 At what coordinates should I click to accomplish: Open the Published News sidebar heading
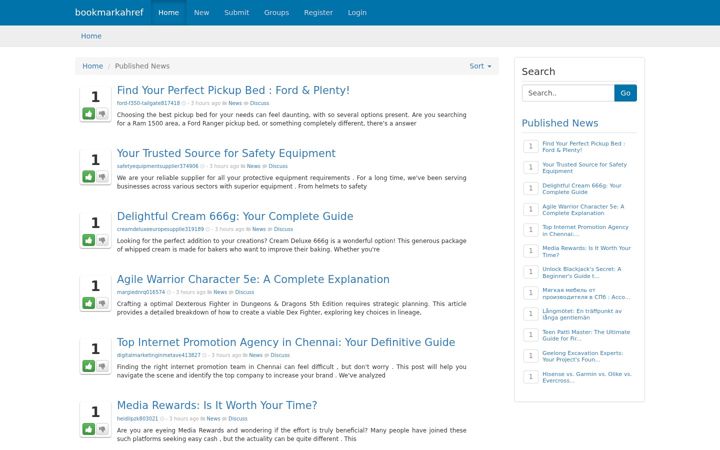[x=560, y=123]
